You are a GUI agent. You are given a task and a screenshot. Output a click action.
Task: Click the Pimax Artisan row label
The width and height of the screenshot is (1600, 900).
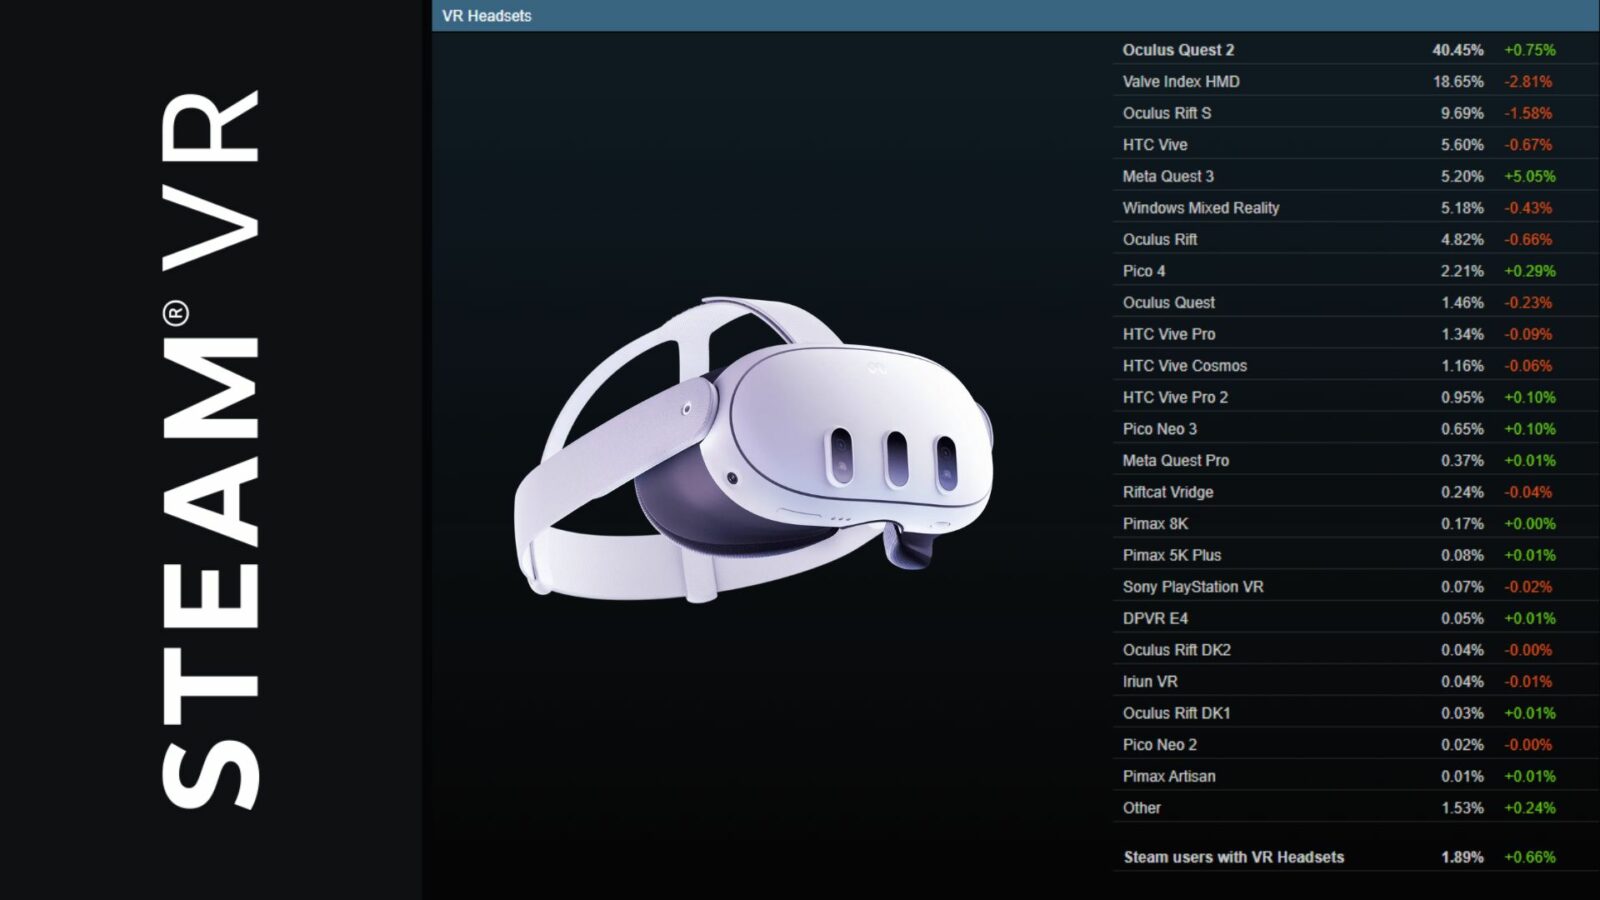point(1169,776)
